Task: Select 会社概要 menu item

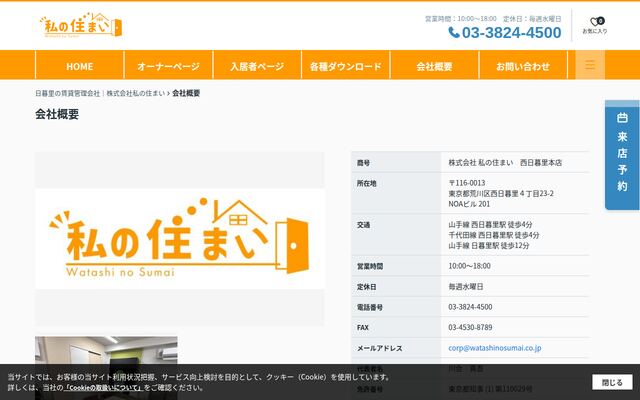Action: pyautogui.click(x=434, y=66)
